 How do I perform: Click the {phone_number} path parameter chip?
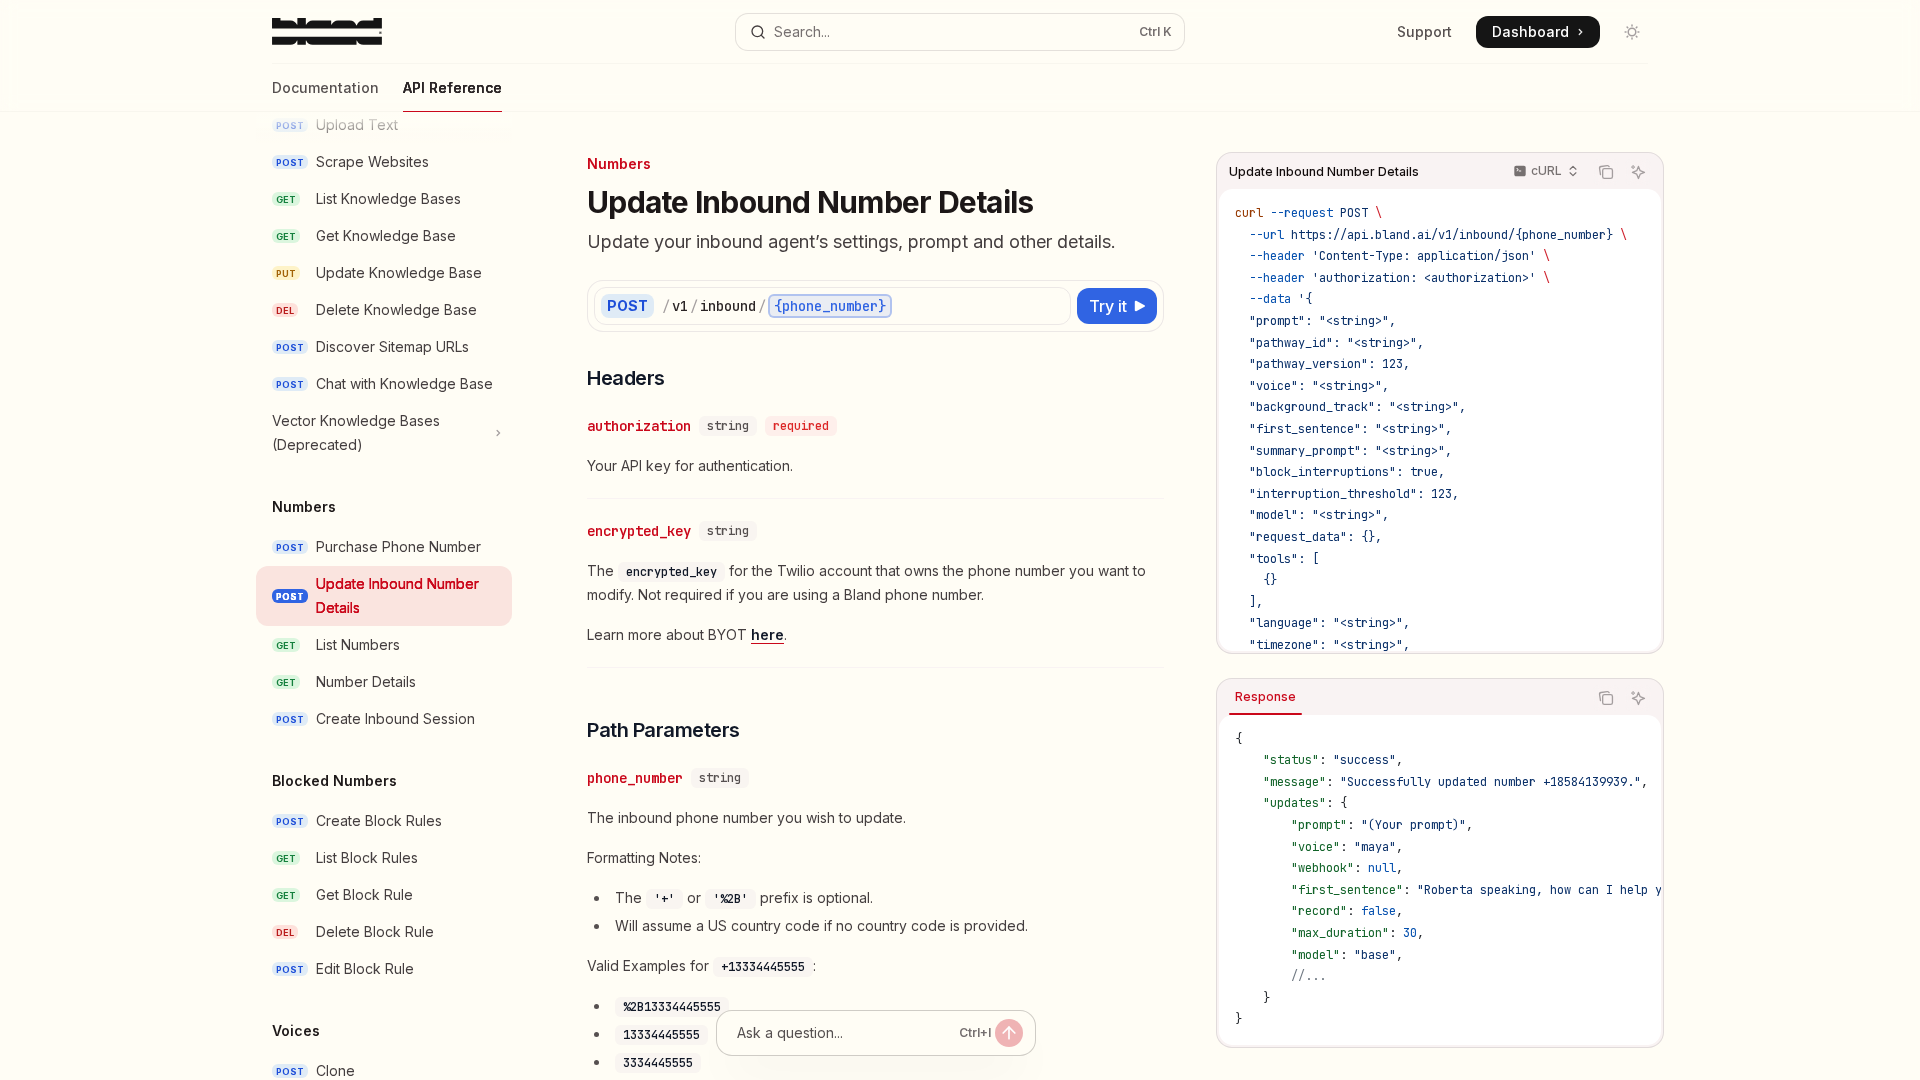830,306
